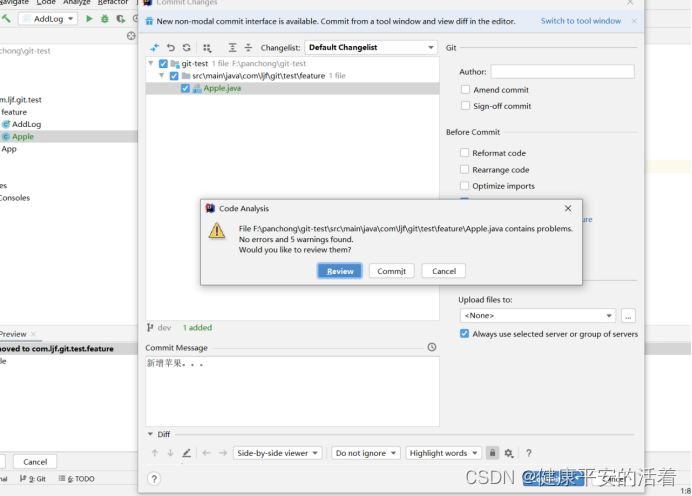Click inside the Author input field
This screenshot has width=692, height=496.
click(x=563, y=71)
